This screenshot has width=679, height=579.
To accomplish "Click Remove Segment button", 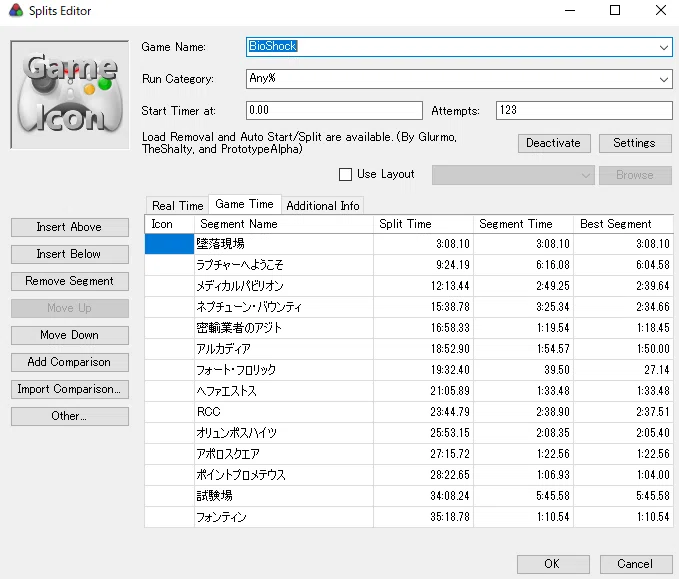I will click(70, 281).
